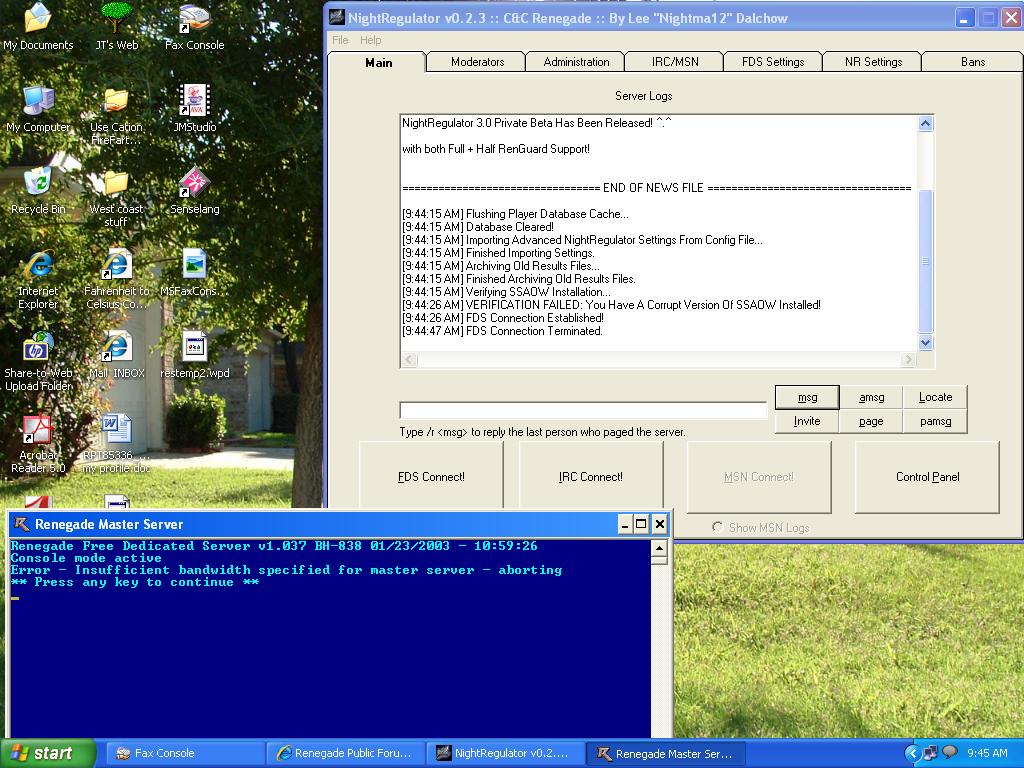Open the Senselang desktop shortcut
The width and height of the screenshot is (1024, 768).
(x=194, y=184)
